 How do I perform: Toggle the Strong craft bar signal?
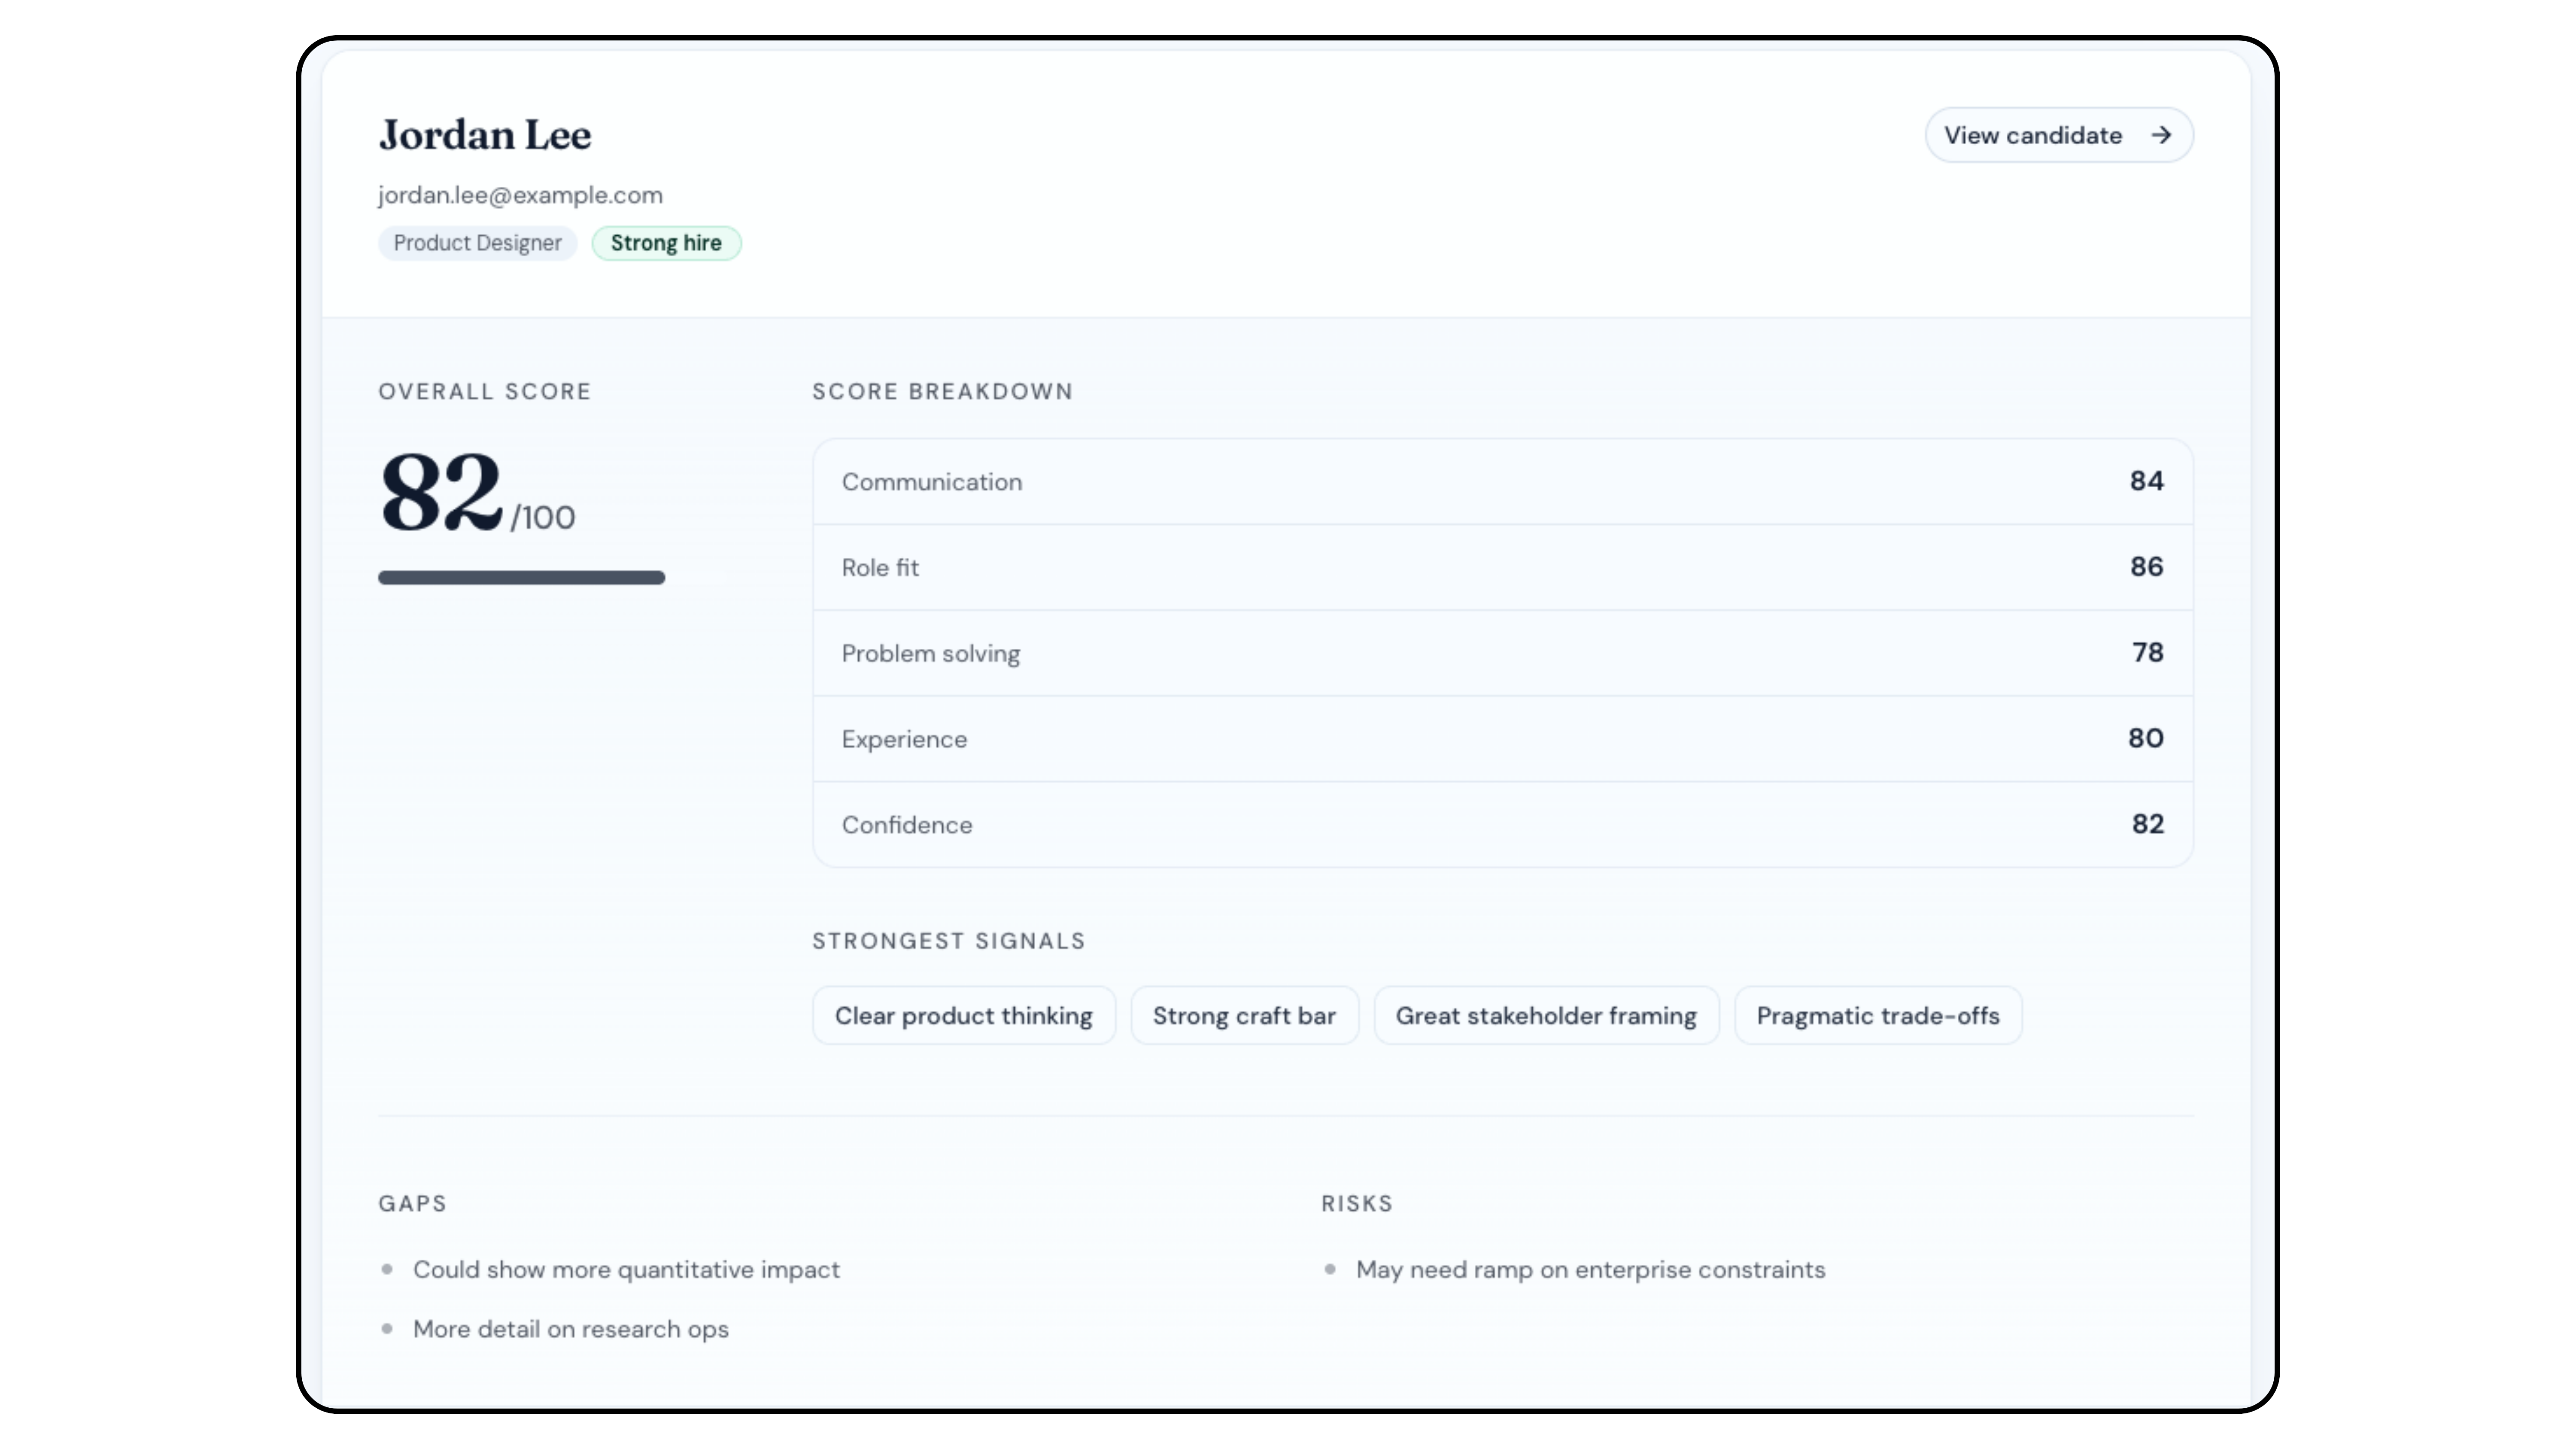click(x=1245, y=1015)
